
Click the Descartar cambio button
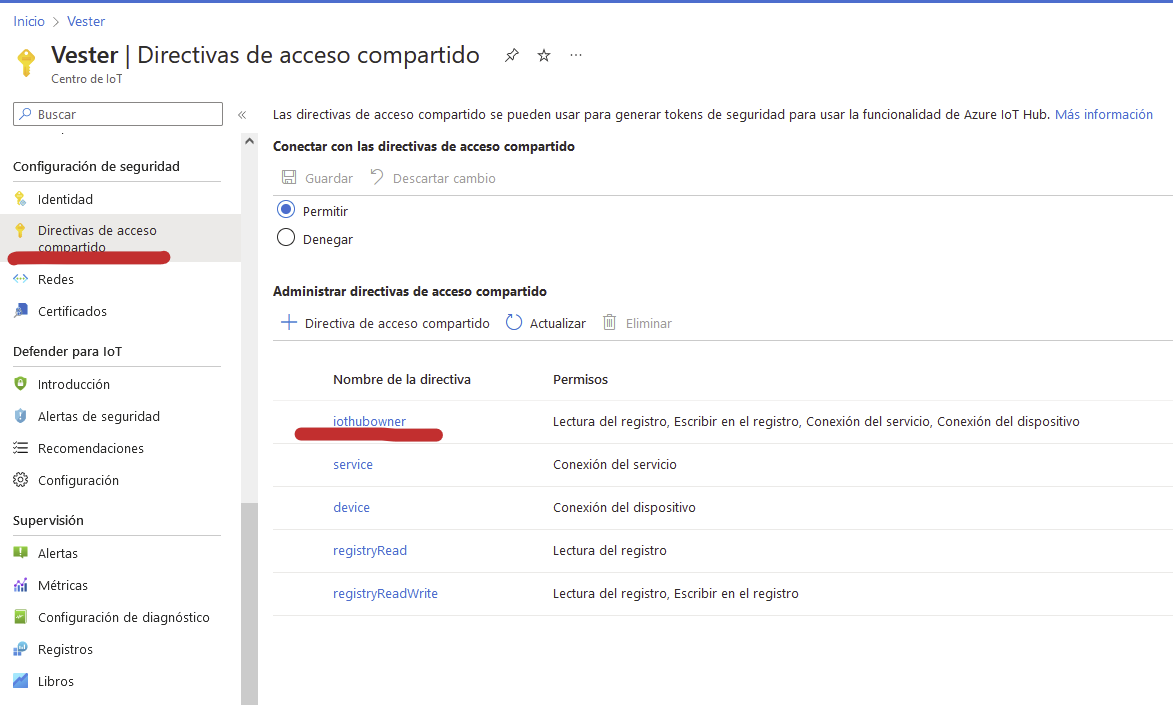(433, 178)
